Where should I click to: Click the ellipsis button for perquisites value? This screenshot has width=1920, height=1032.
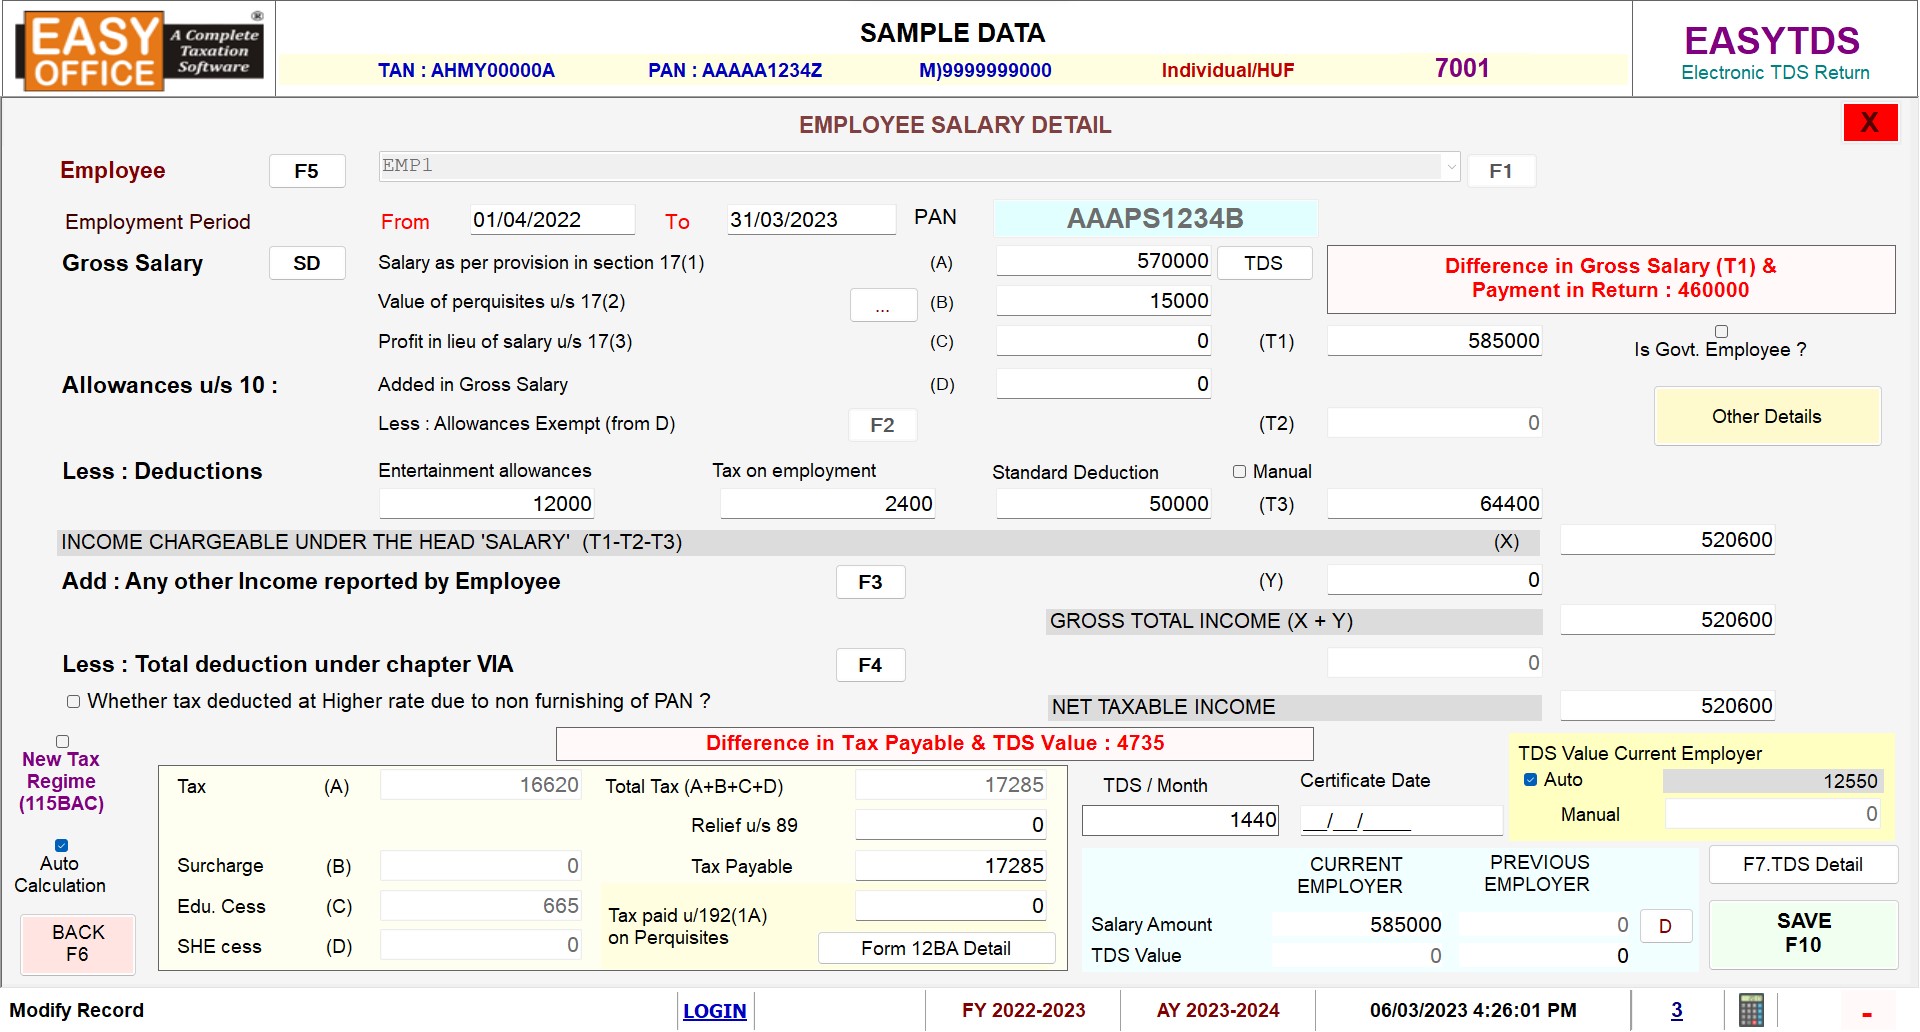point(882,305)
